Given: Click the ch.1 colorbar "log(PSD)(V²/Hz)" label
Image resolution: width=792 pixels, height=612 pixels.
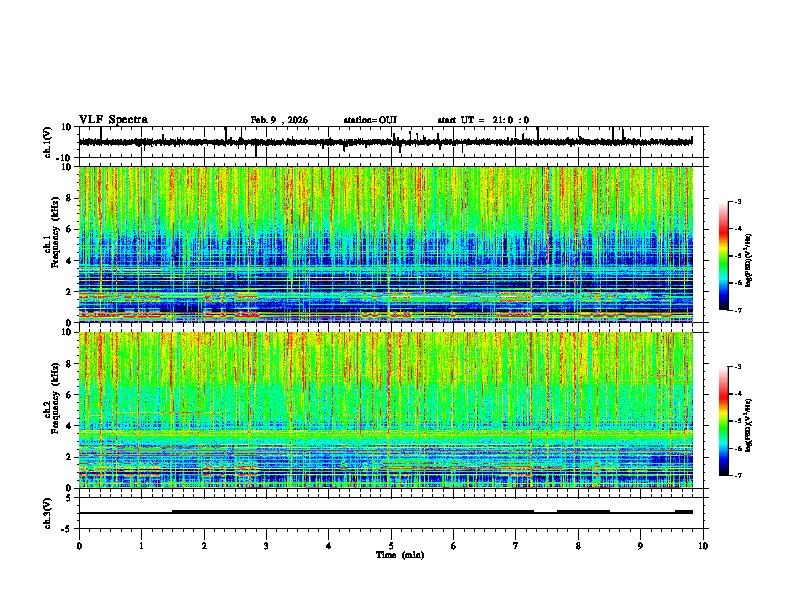Looking at the screenshot, I should pos(749,261).
